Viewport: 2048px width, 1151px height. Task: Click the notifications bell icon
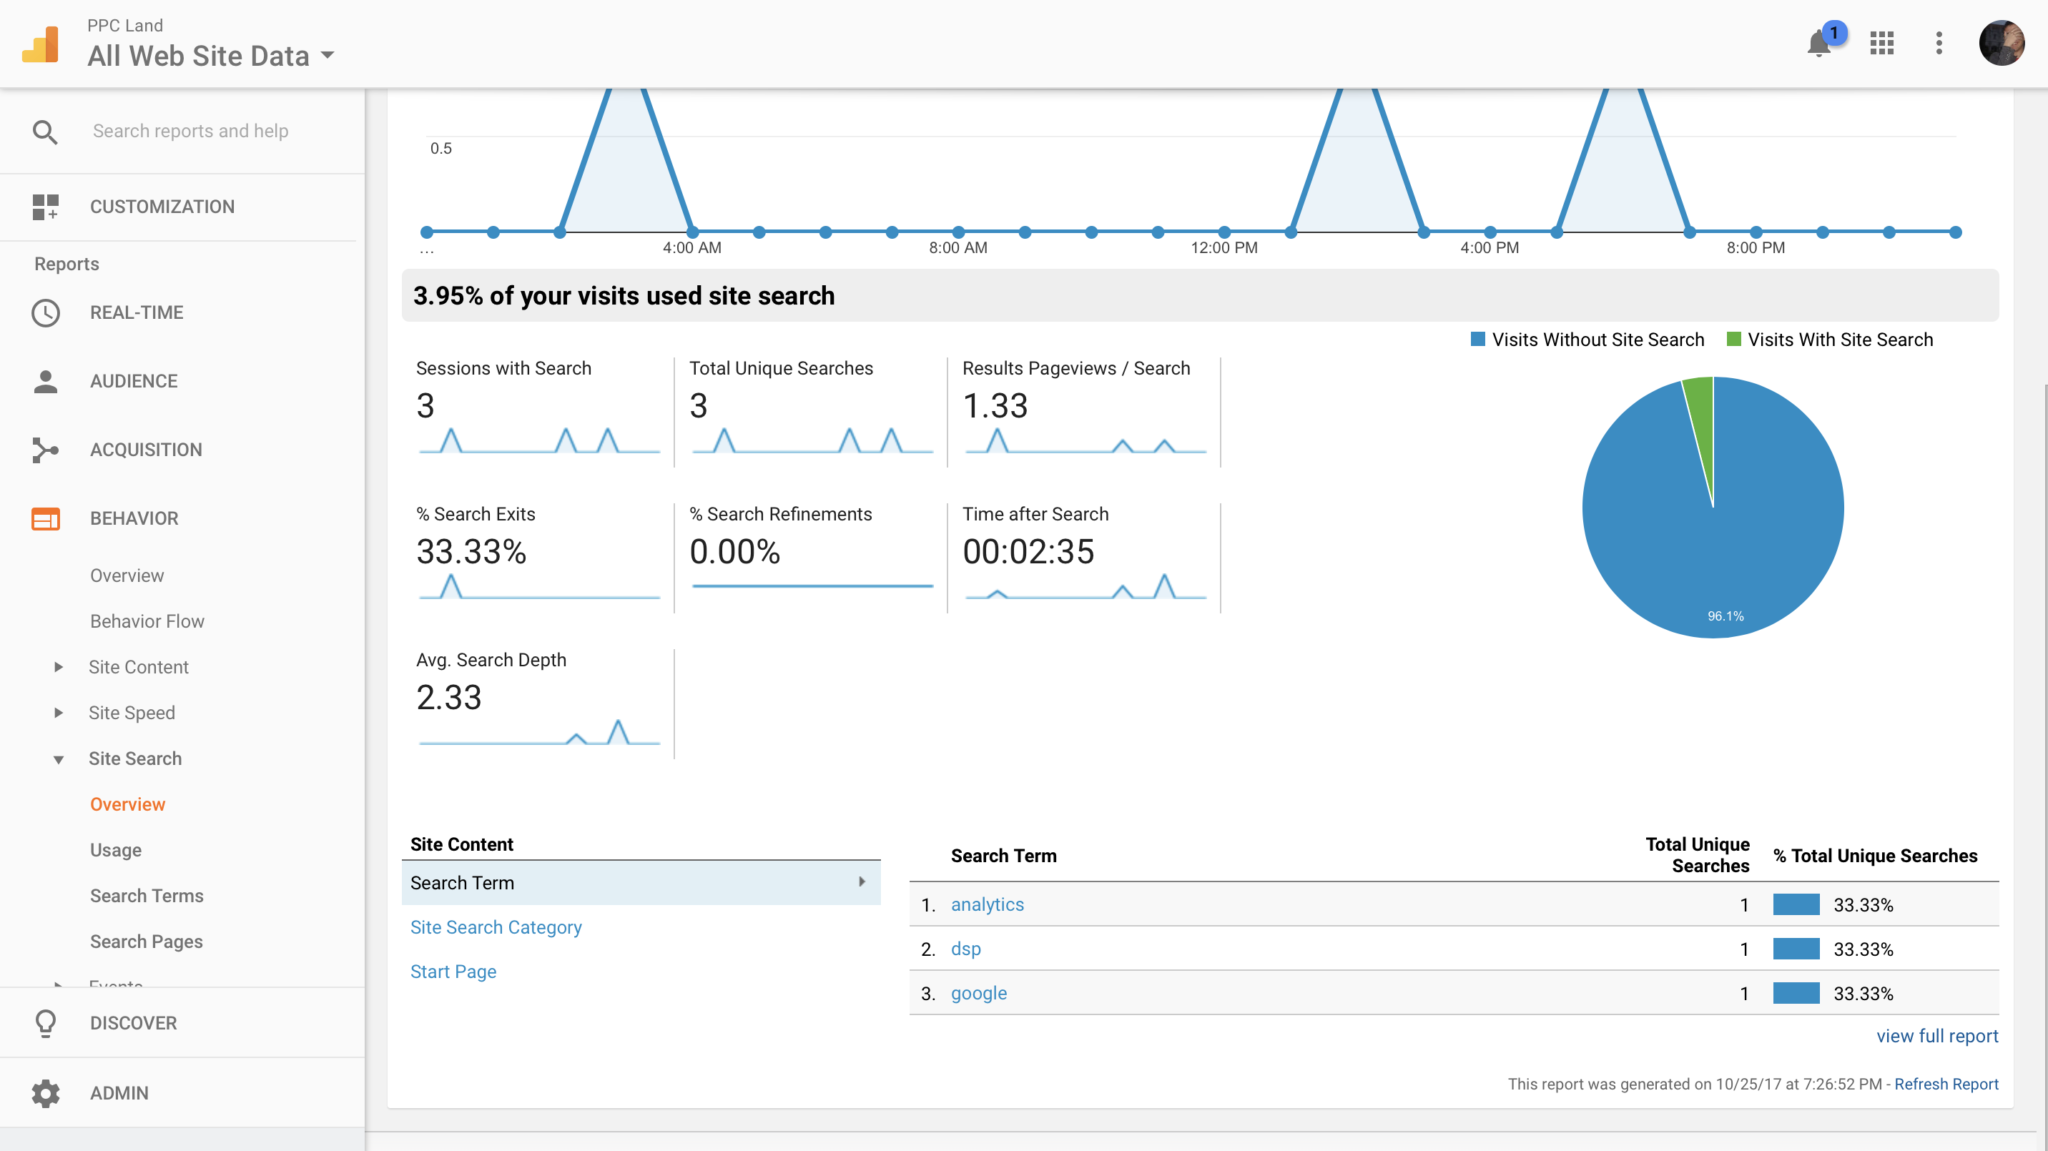pyautogui.click(x=1819, y=44)
